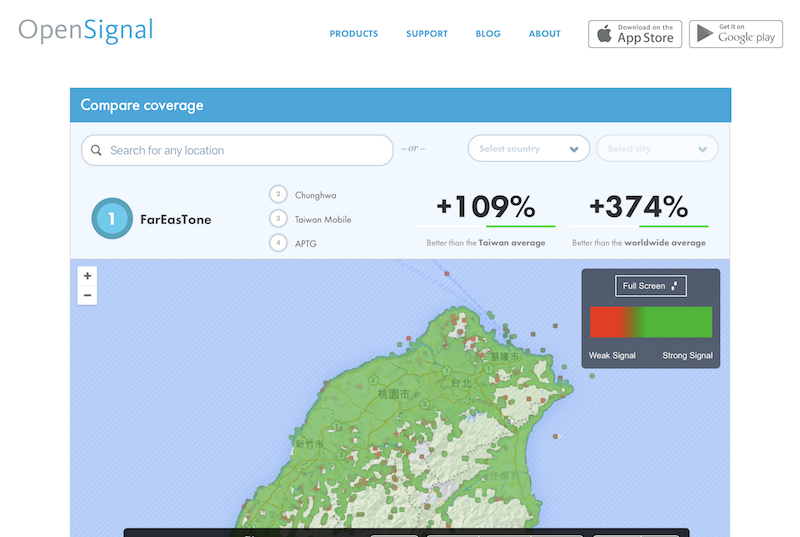
Task: Select the rank 2 circle for Chunghwa
Action: click(278, 194)
